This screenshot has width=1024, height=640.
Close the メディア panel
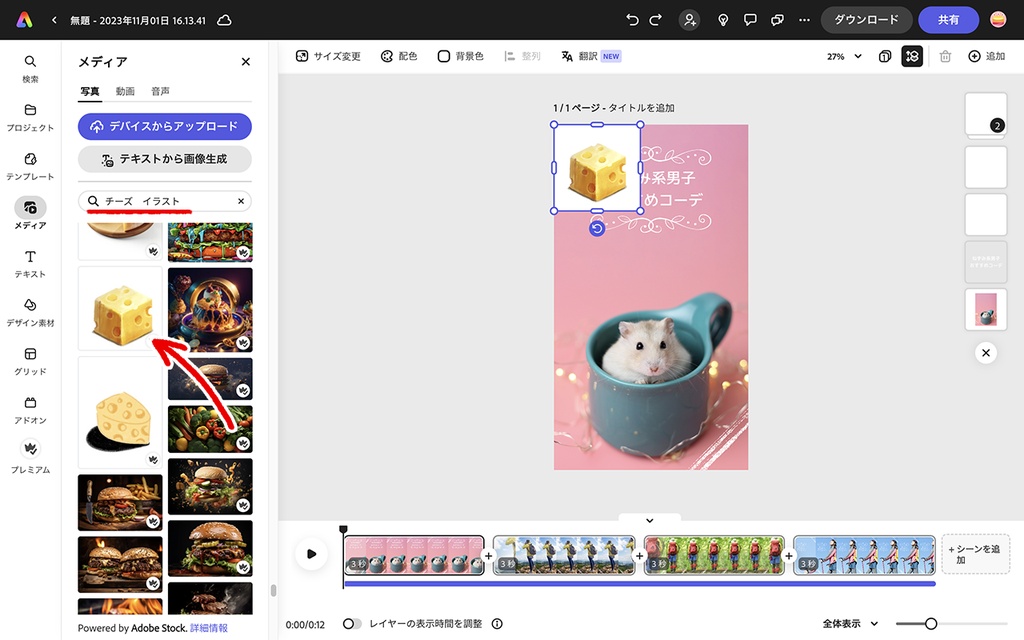[x=246, y=61]
